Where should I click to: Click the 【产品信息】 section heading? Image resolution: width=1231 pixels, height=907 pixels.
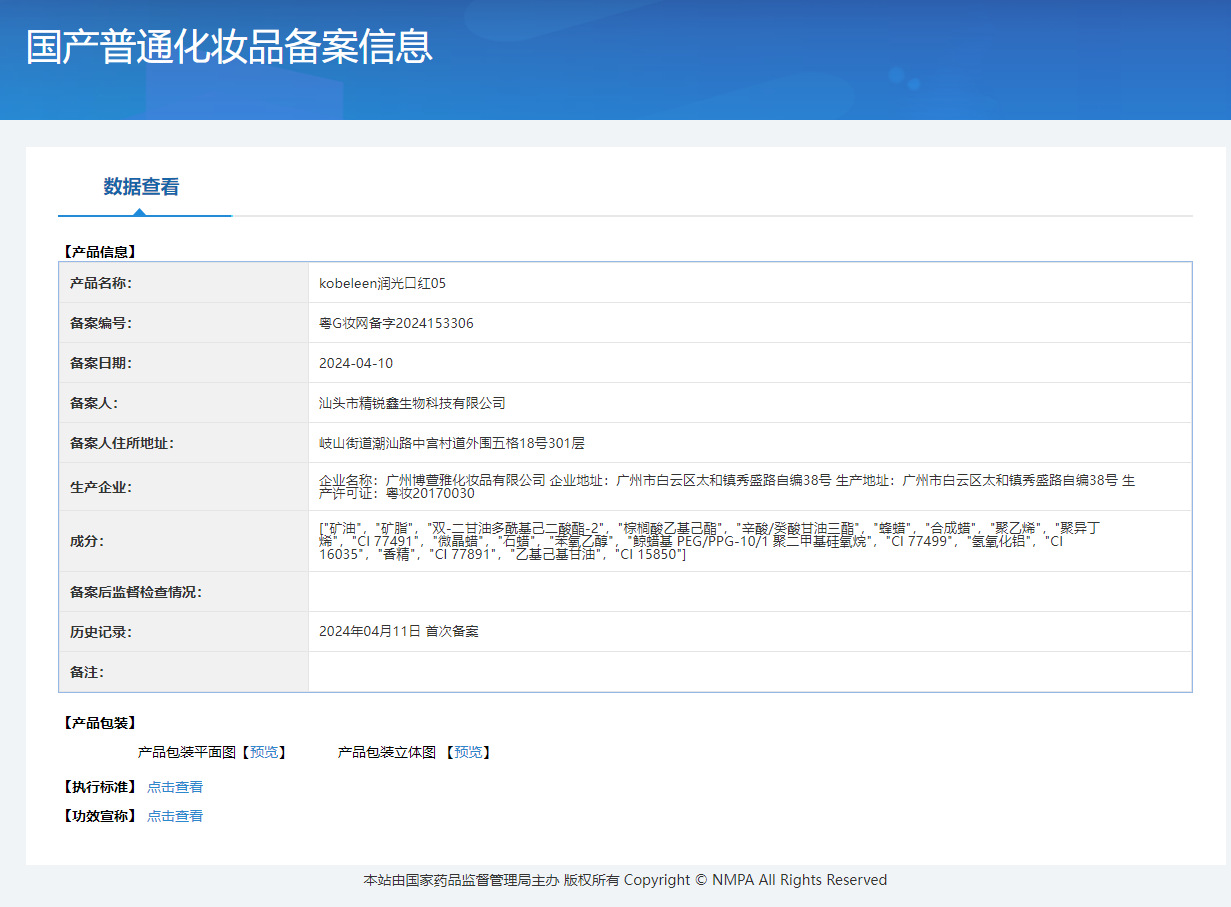(x=99, y=252)
